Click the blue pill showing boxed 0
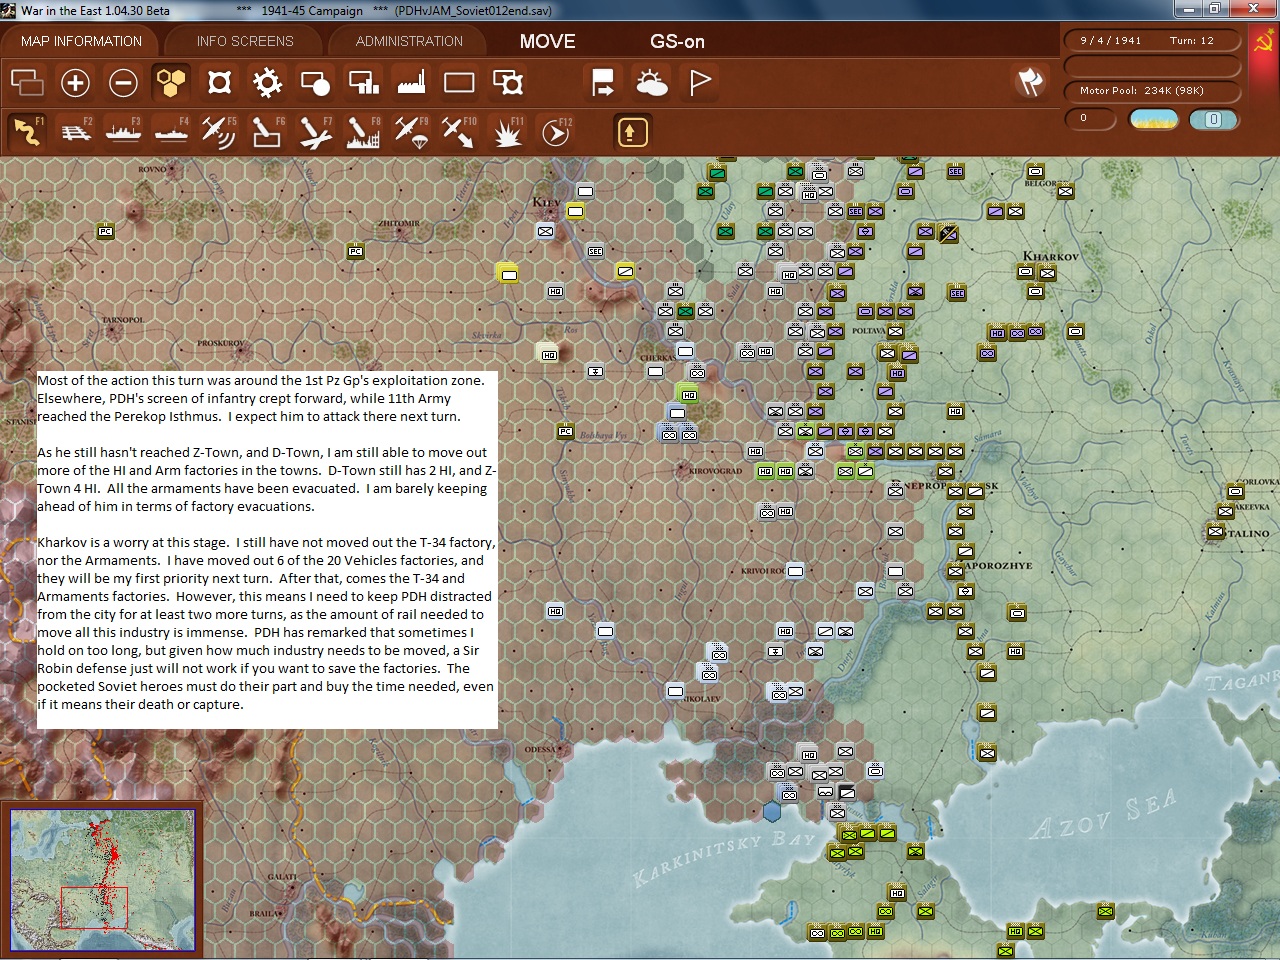 tap(1214, 119)
